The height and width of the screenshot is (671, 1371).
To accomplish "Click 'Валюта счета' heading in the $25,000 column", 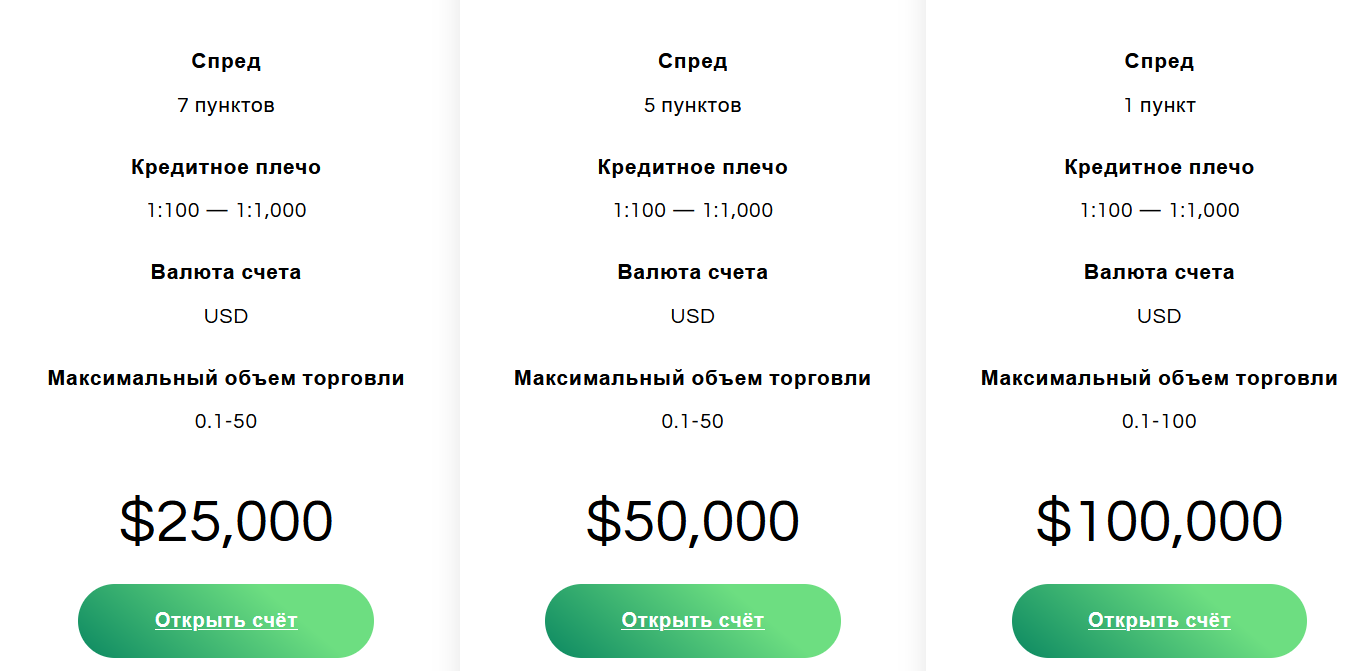I will pos(226,272).
